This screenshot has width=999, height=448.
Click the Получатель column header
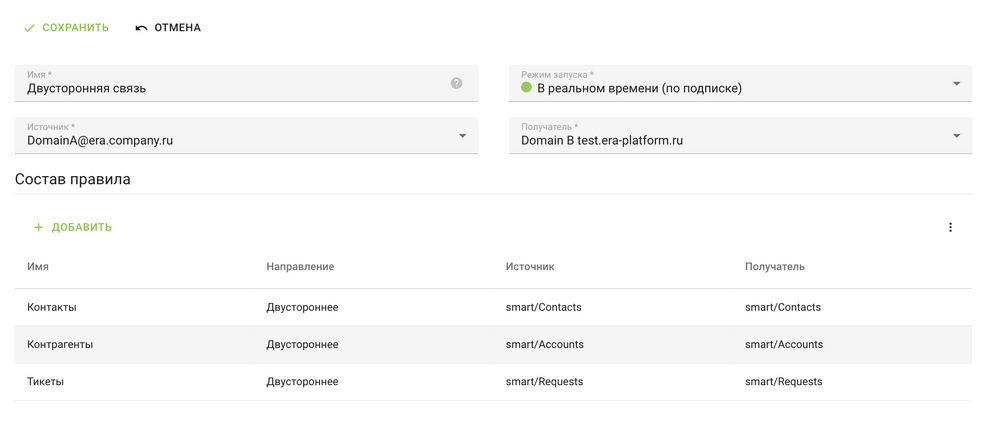tap(774, 267)
